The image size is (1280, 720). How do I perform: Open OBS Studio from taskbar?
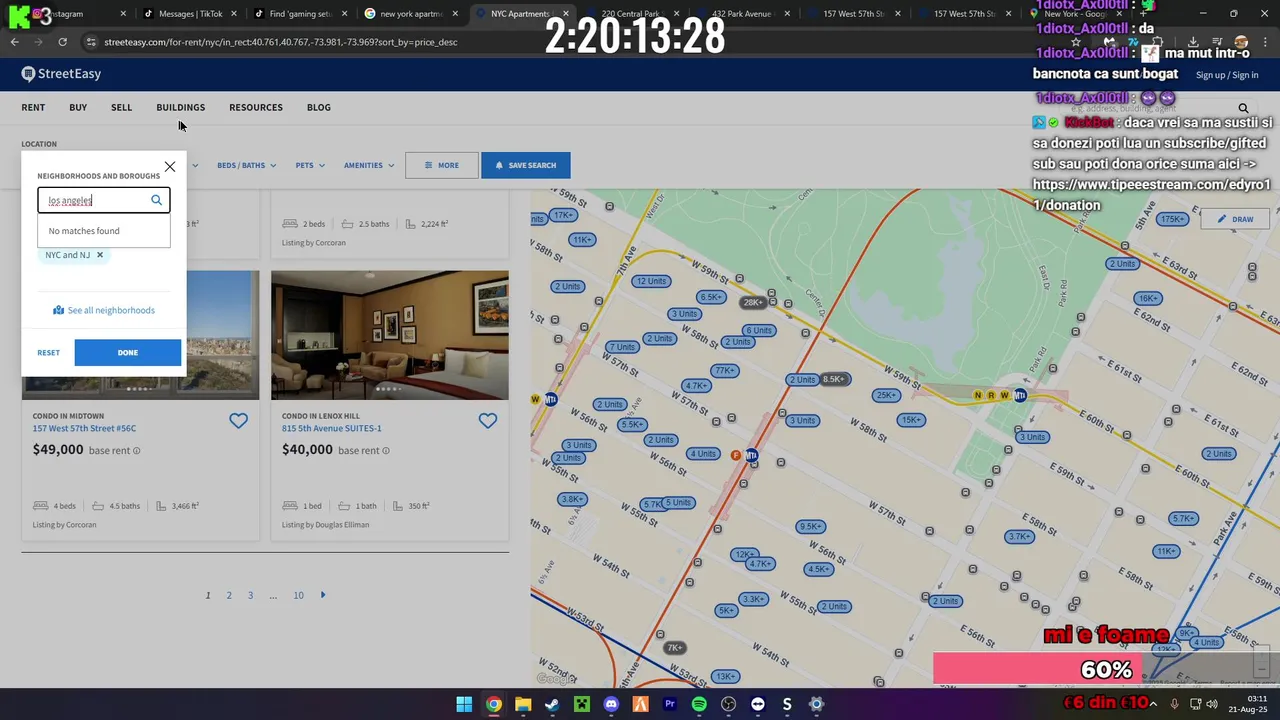click(728, 704)
